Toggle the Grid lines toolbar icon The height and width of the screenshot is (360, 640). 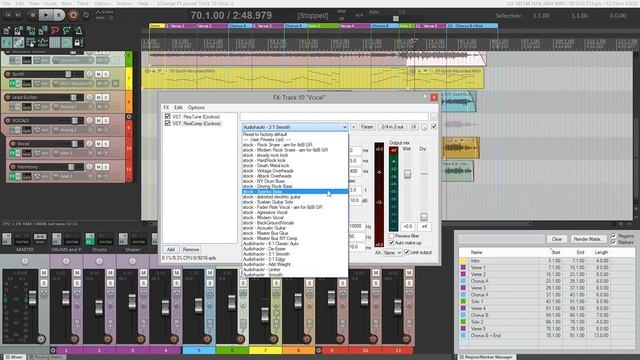click(x=55, y=42)
